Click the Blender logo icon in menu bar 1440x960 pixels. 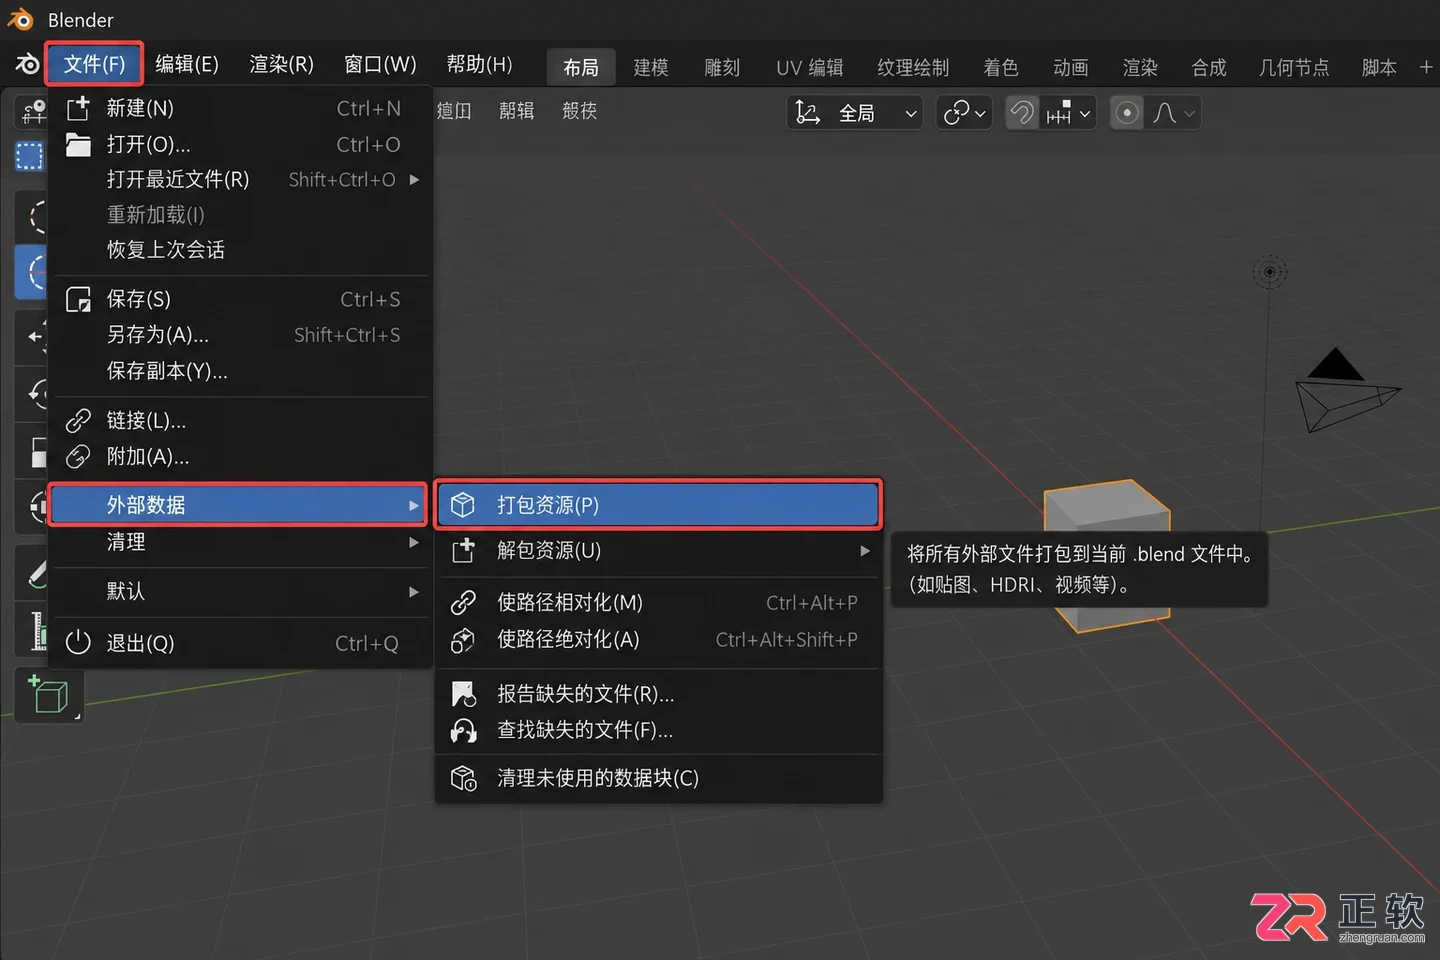[27, 65]
